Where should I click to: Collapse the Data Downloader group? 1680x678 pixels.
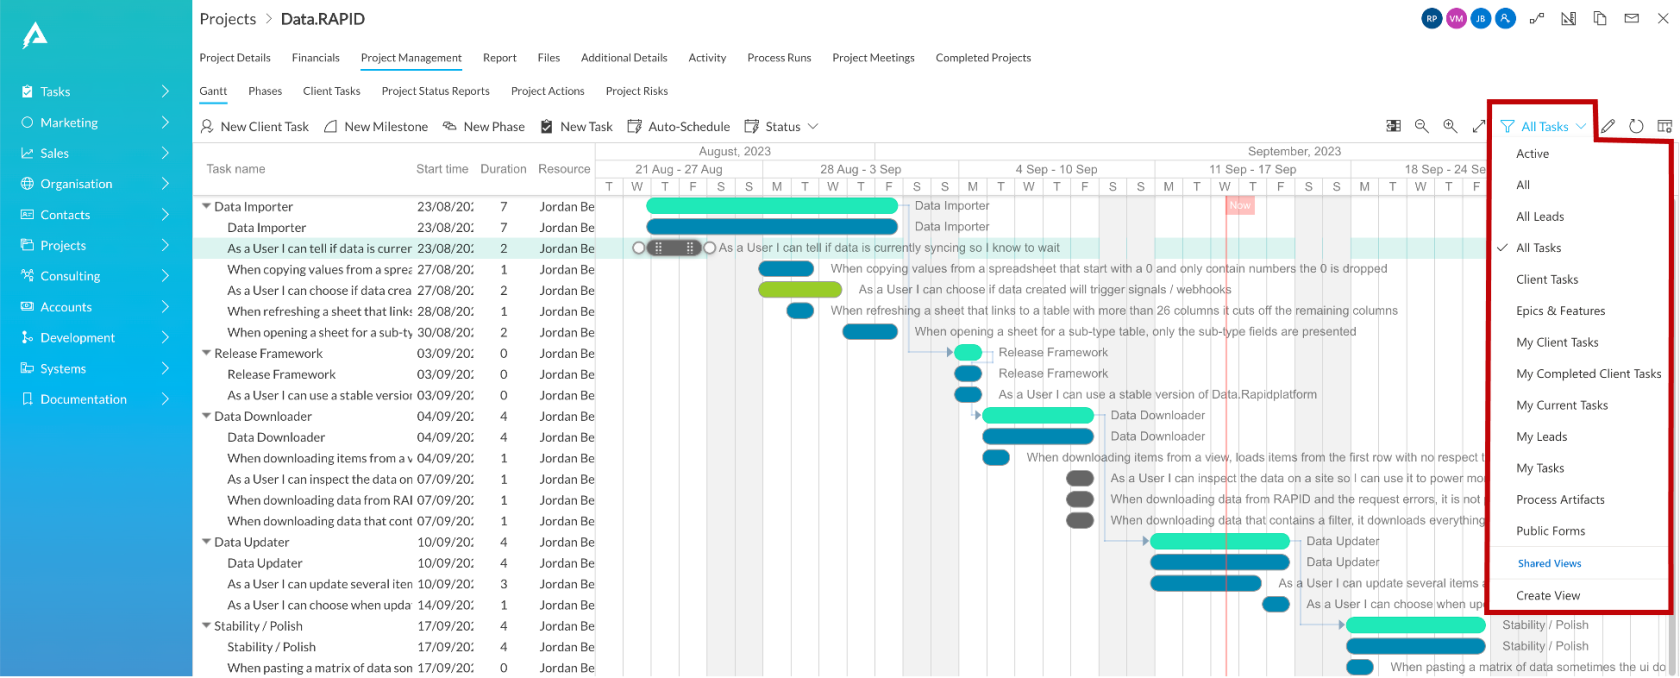tap(206, 417)
